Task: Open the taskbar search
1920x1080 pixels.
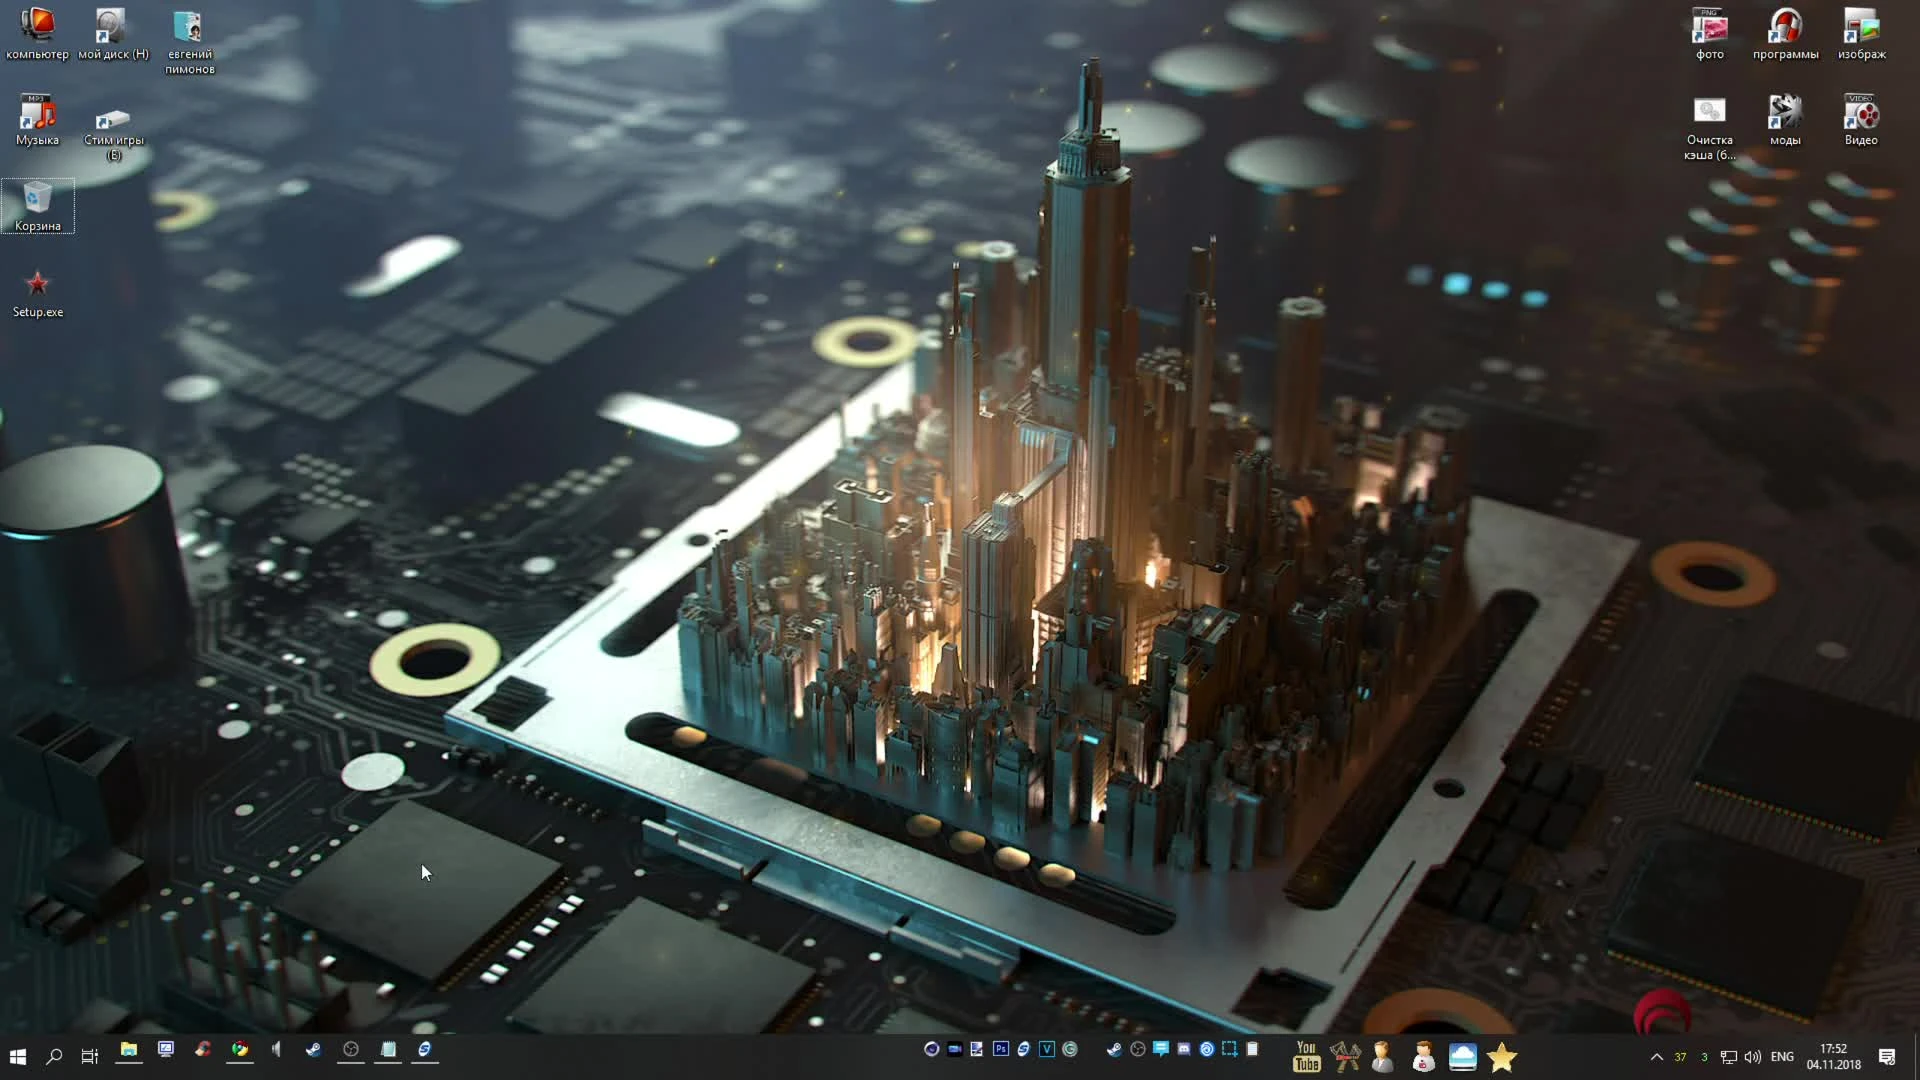Action: click(54, 1057)
